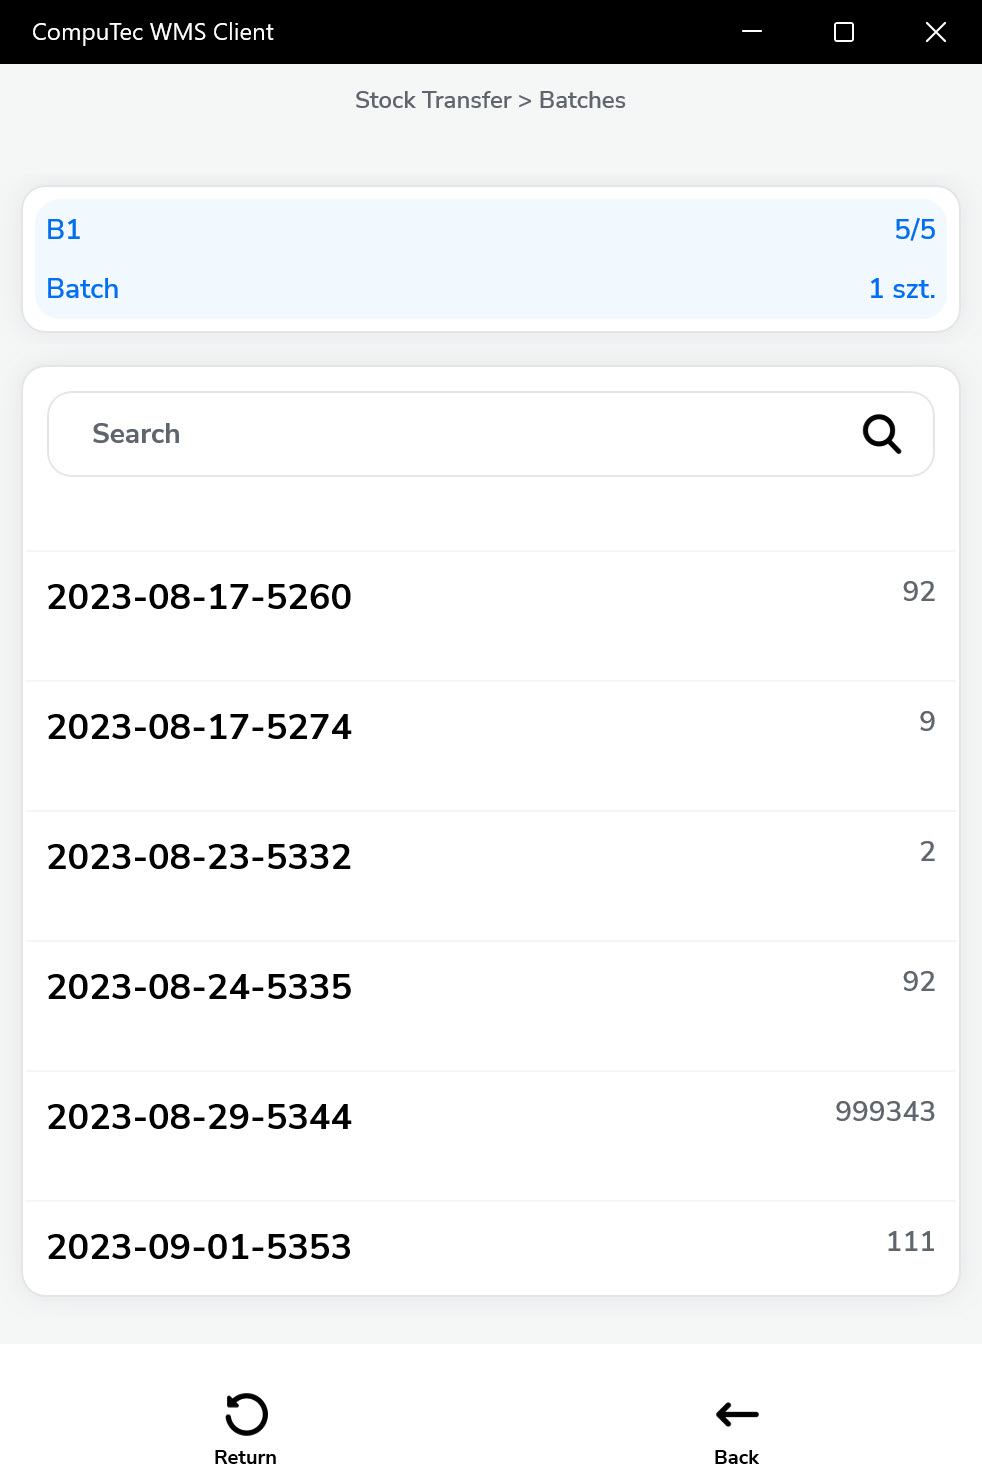The width and height of the screenshot is (982, 1484).
Task: Select batch 2023-08-17-5274
Action: [x=199, y=727]
